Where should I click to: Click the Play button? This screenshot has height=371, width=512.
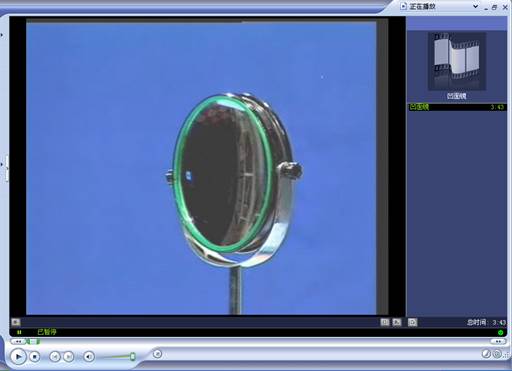(x=18, y=357)
